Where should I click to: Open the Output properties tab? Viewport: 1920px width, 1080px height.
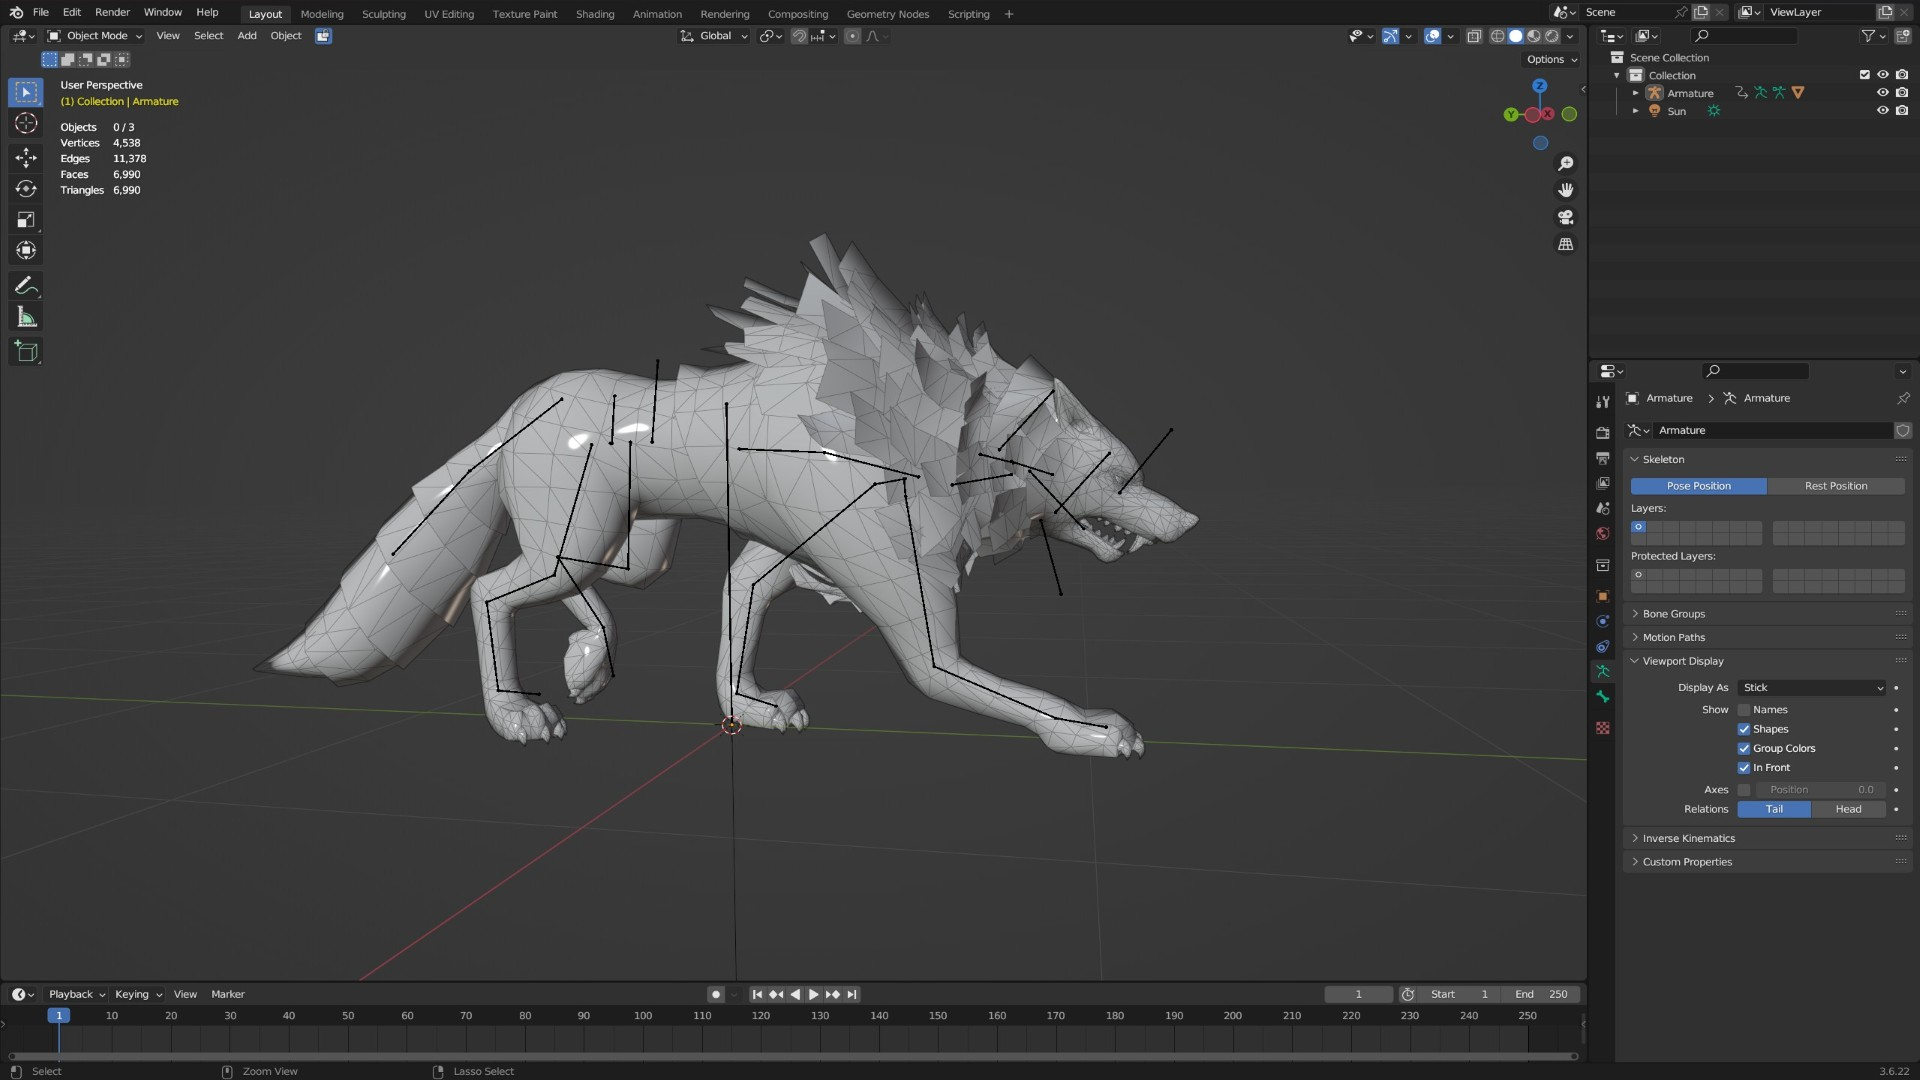(x=1603, y=458)
